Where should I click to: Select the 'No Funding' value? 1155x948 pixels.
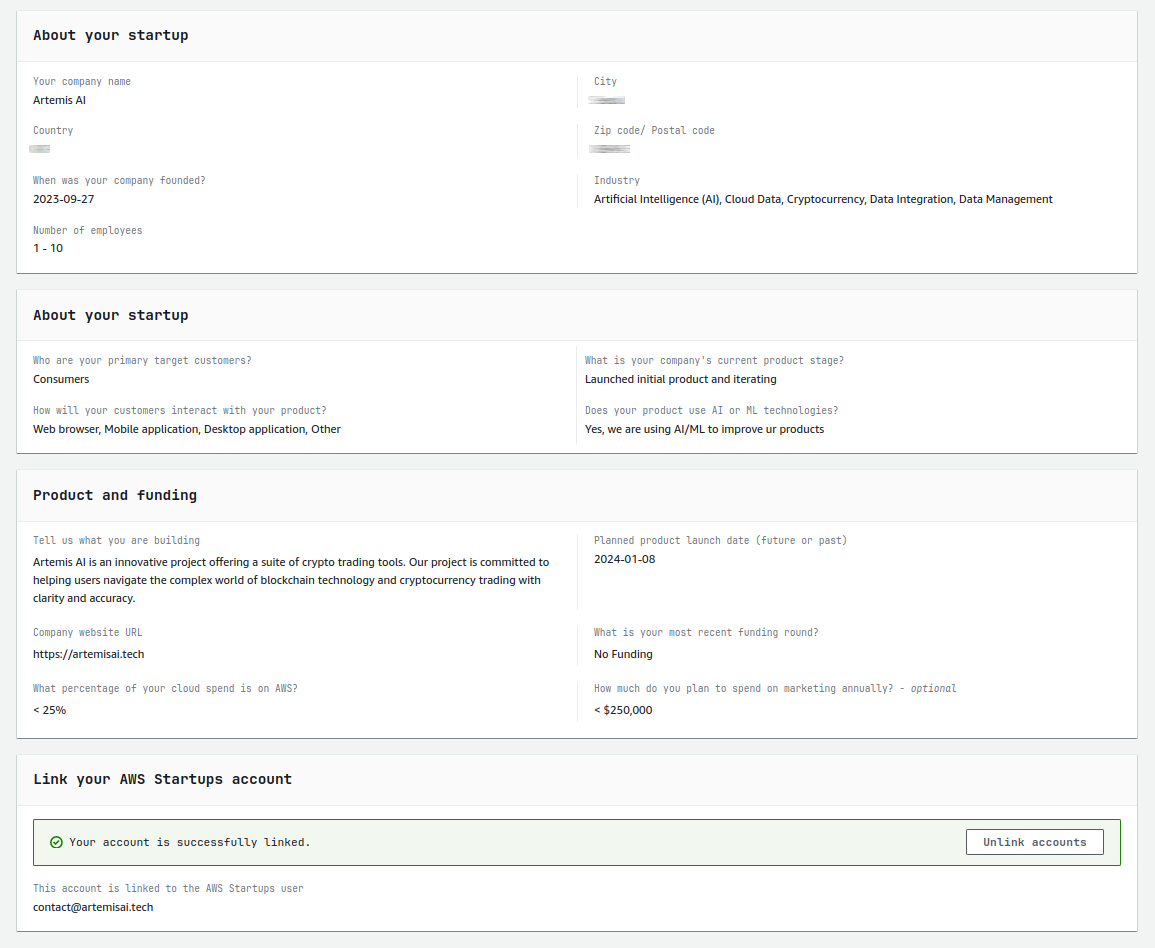click(x=623, y=654)
